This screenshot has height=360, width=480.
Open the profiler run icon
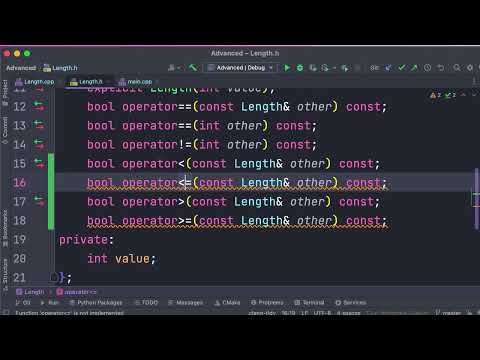pyautogui.click(x=325, y=68)
